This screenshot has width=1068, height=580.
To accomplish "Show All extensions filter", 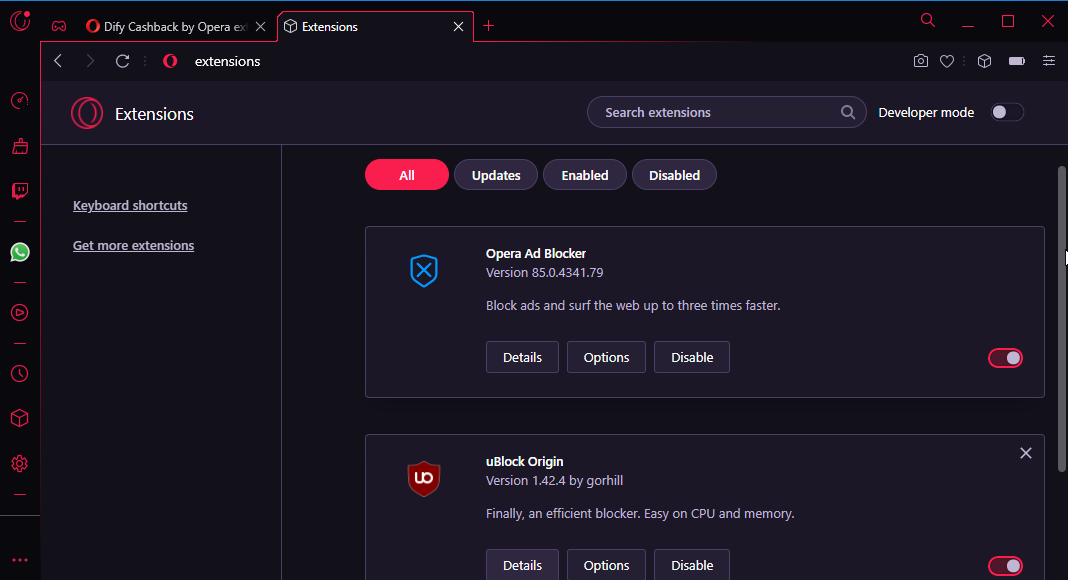I will 407,175.
